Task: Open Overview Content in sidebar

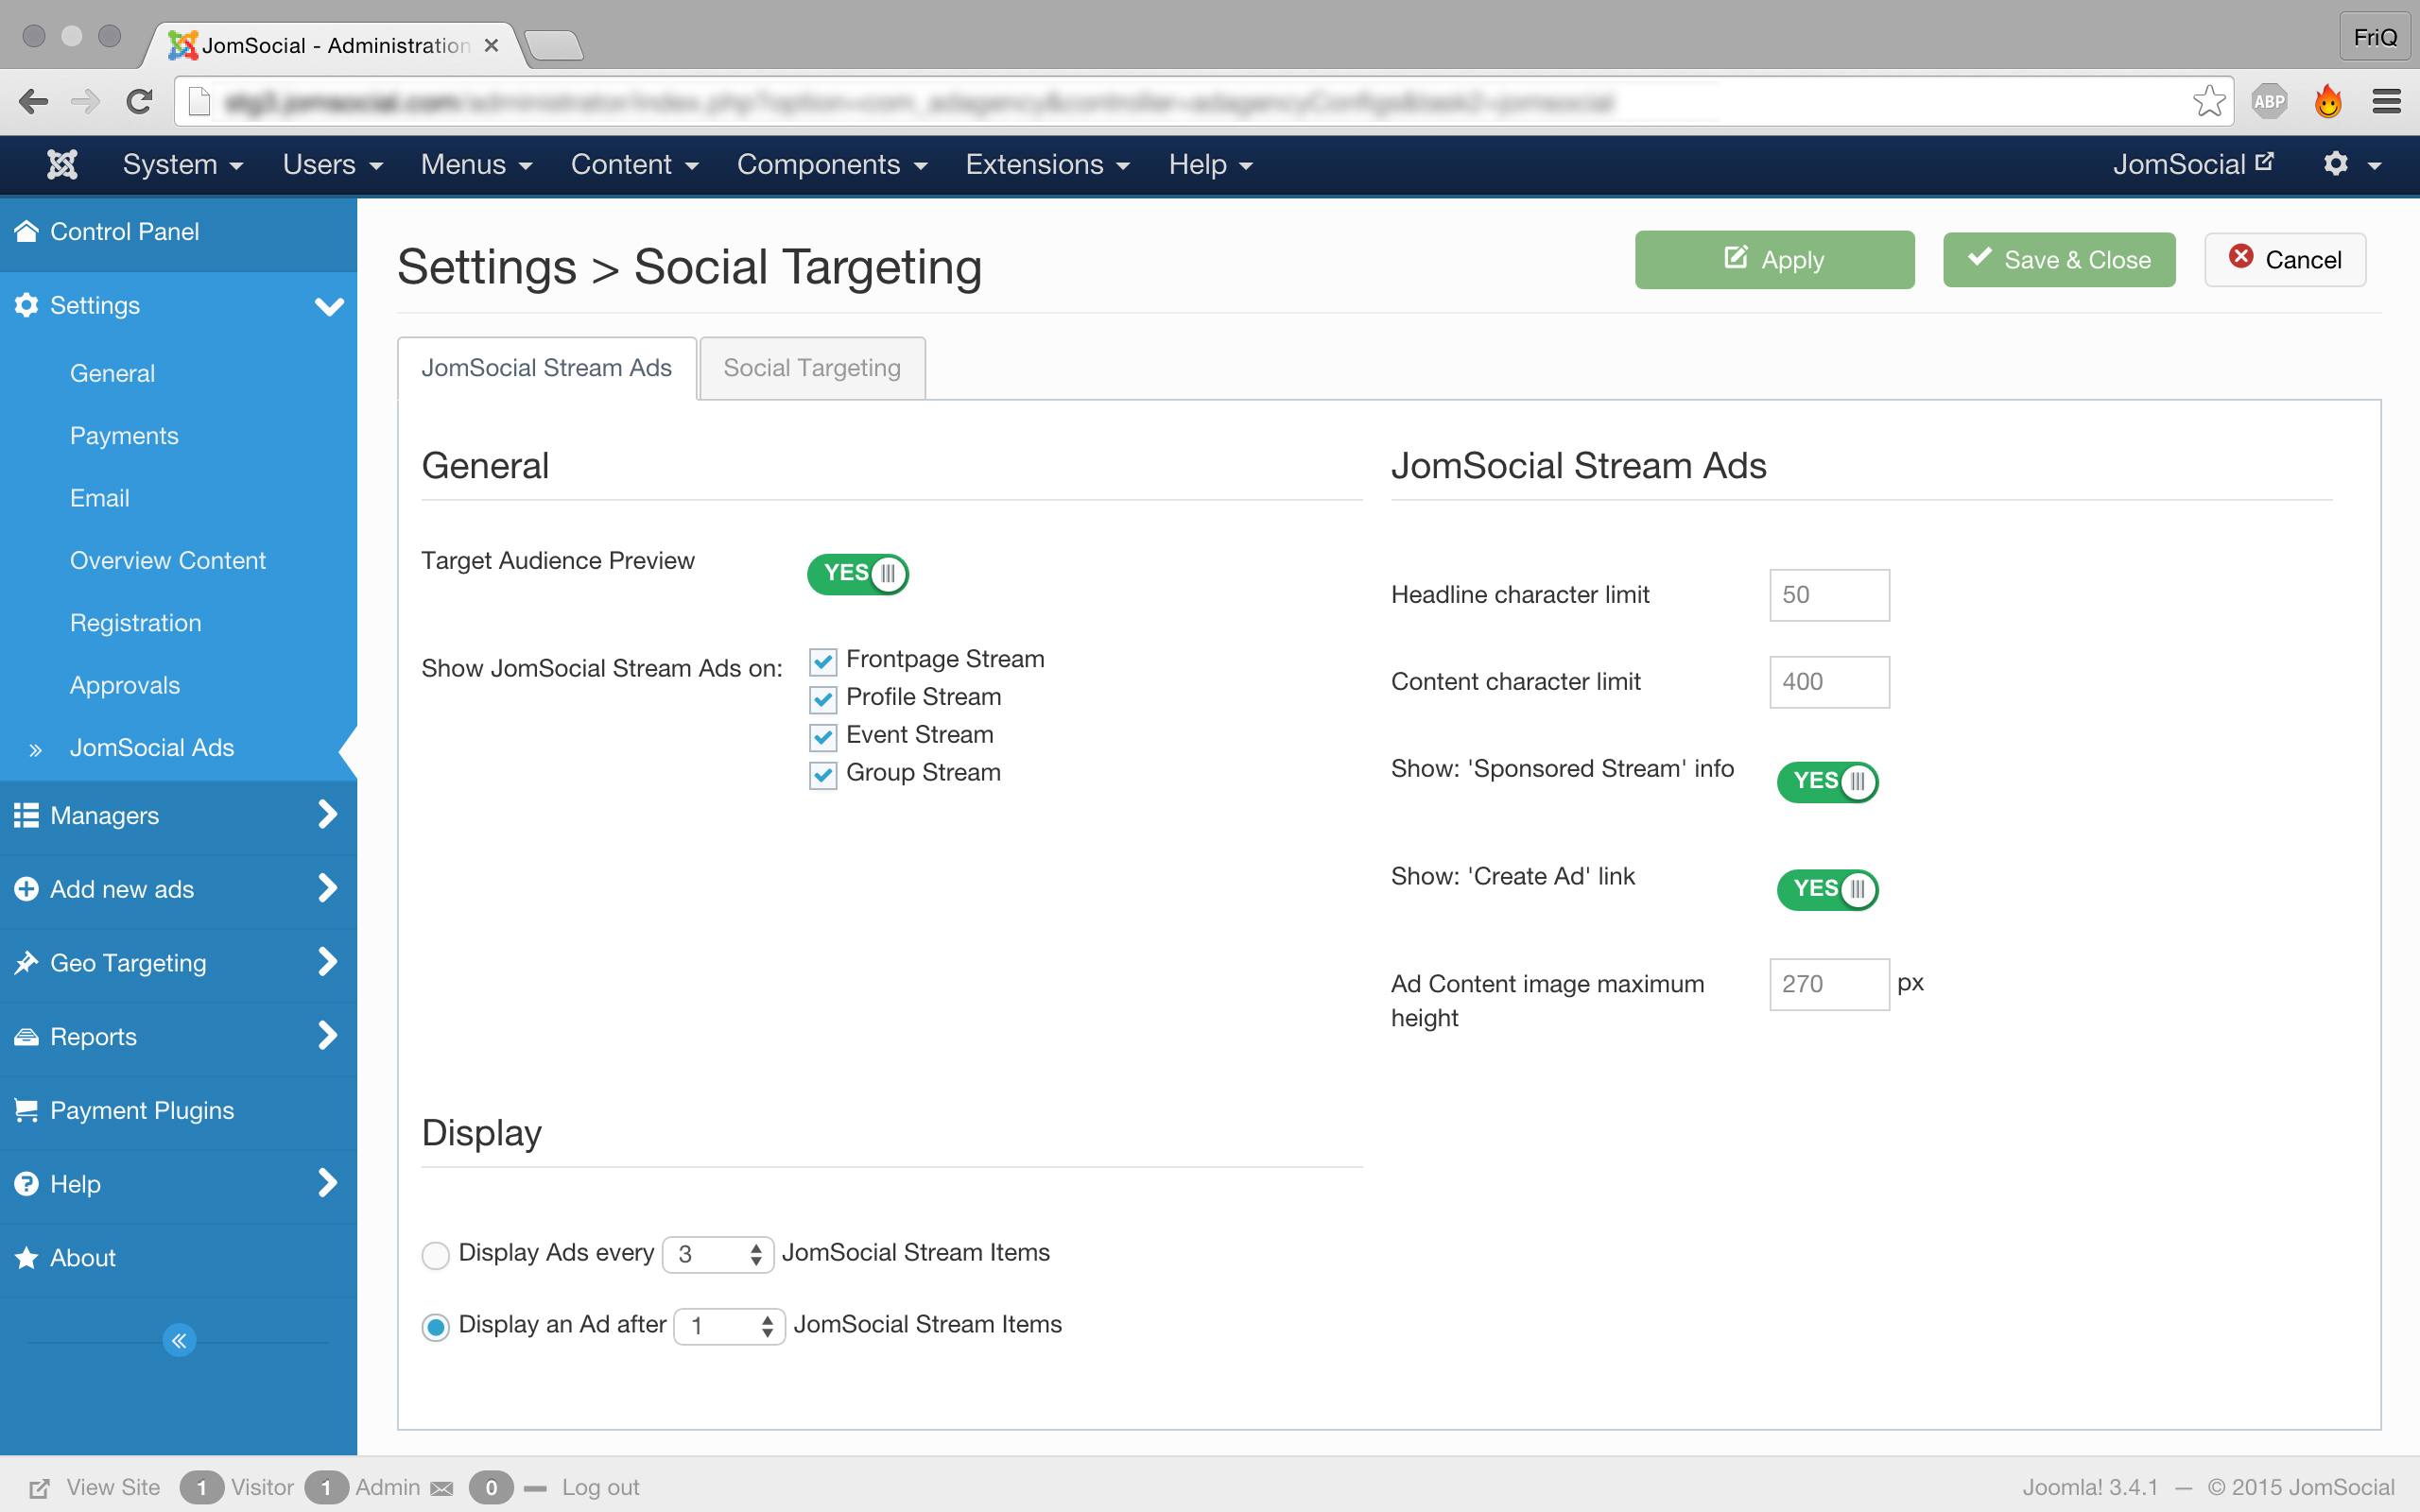Action: (x=167, y=560)
